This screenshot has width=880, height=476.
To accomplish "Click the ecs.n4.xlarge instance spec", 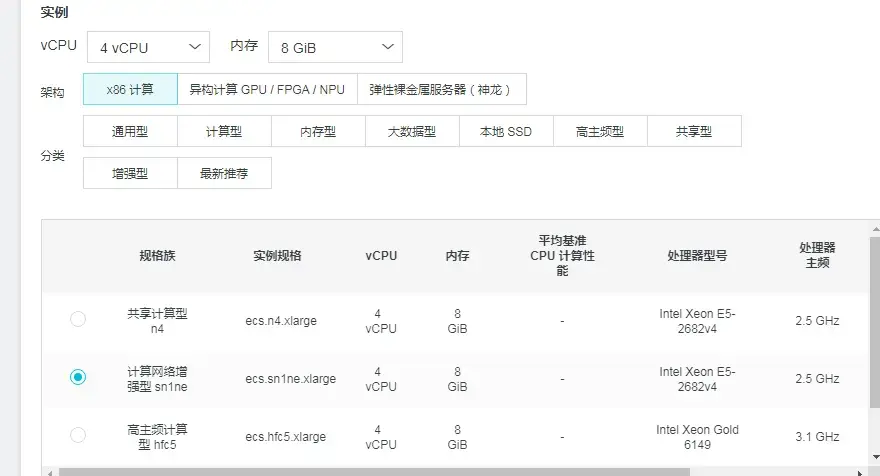I will tap(281, 321).
